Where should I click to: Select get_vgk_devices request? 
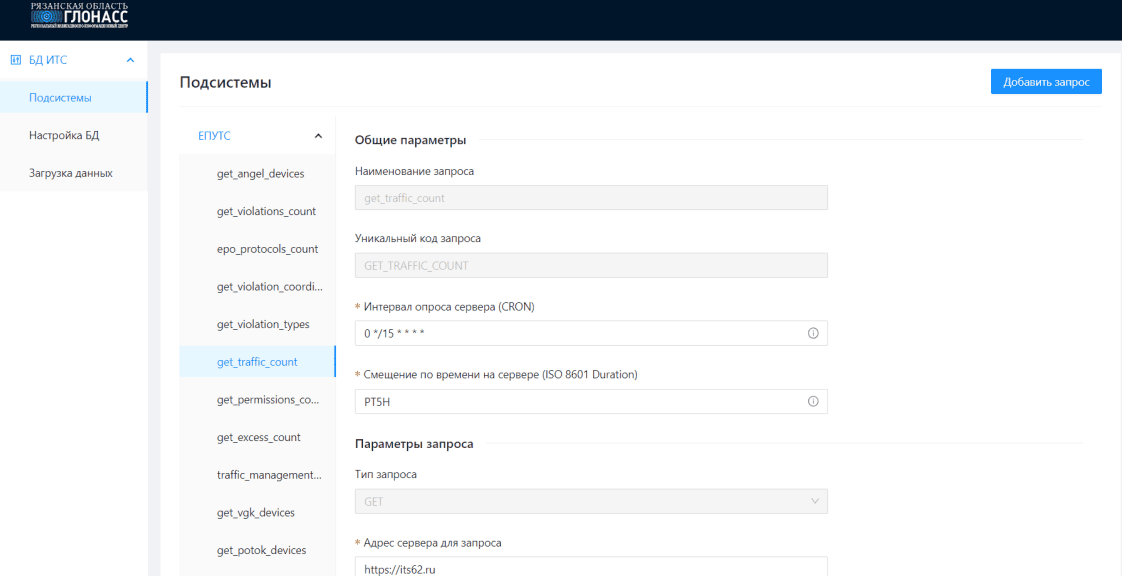coord(255,513)
